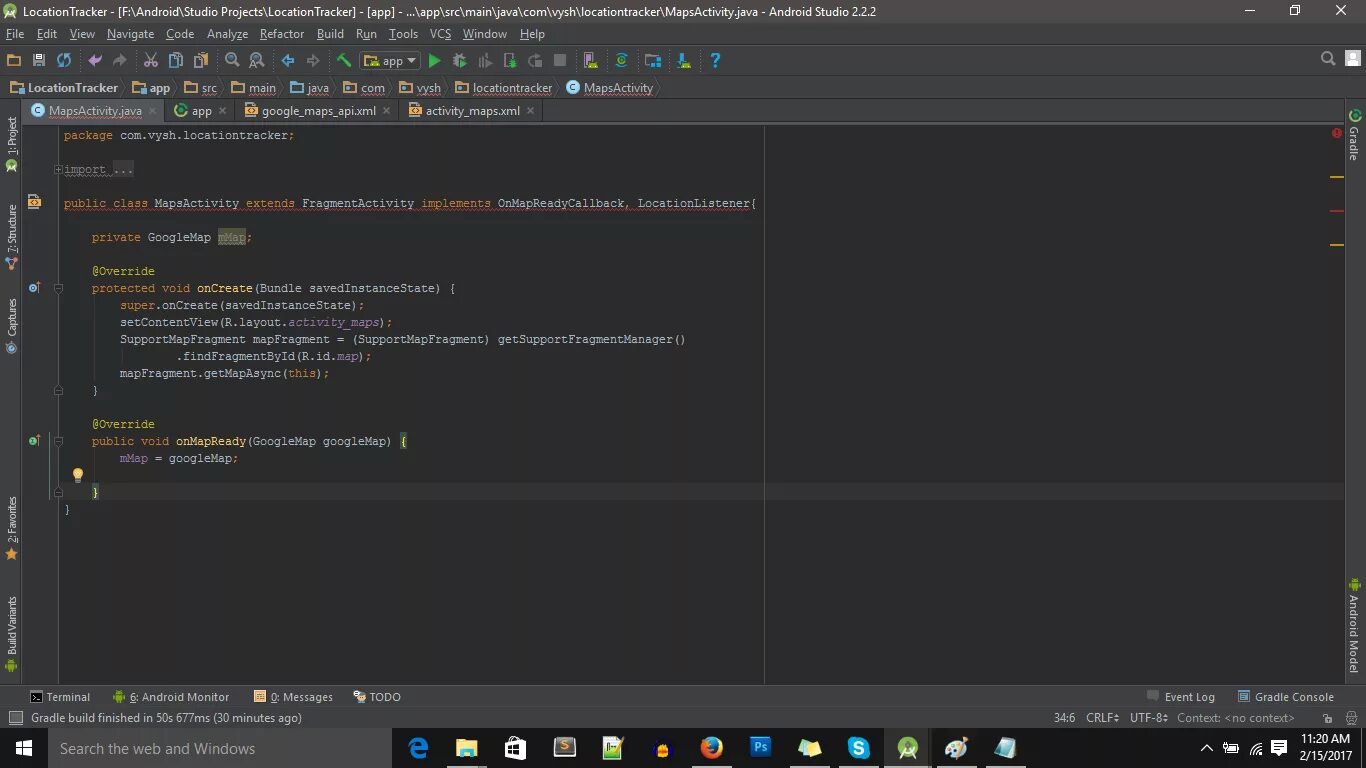1366x768 pixels.
Task: Toggle the 7: Structure side panel
Action: [x=12, y=237]
